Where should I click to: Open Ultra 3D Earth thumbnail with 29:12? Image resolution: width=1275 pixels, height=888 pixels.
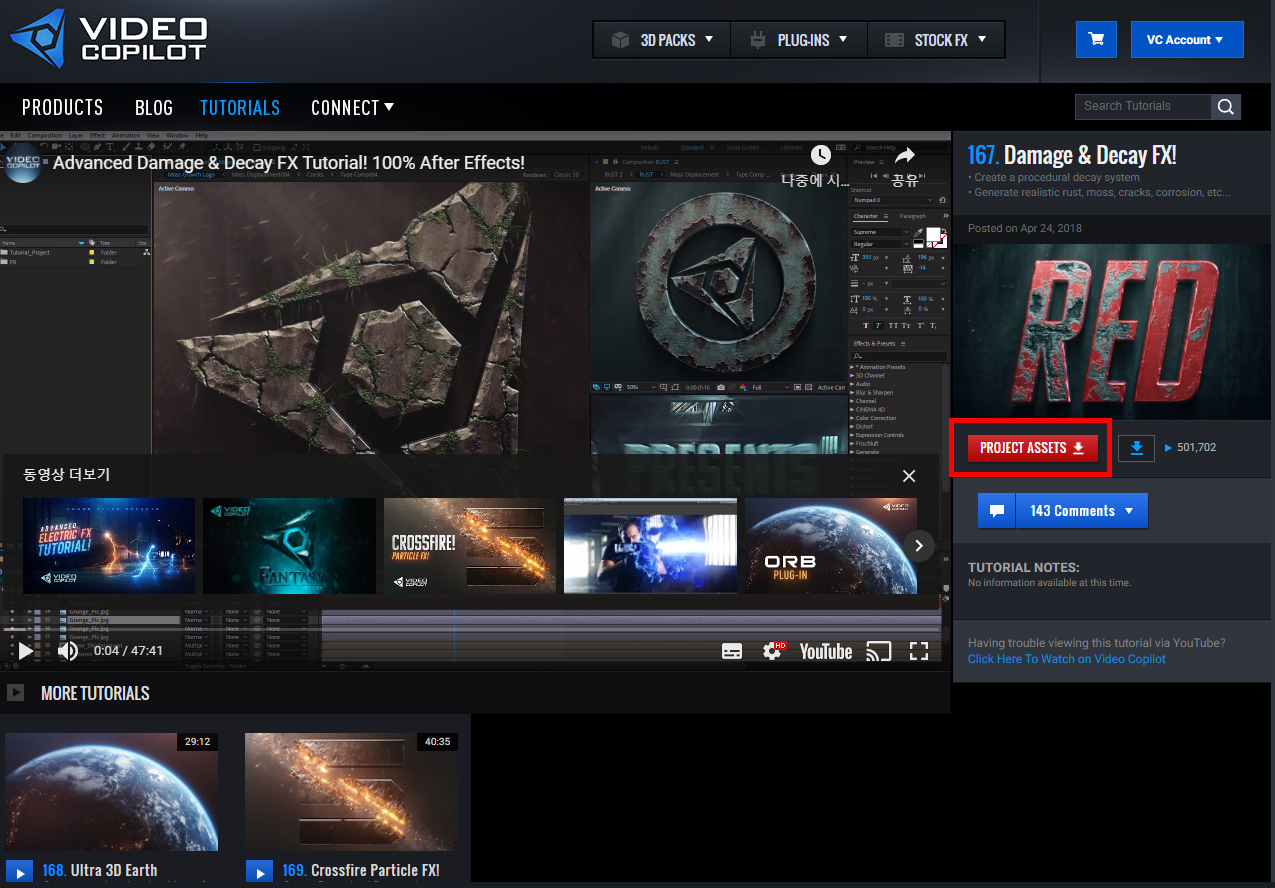[111, 792]
